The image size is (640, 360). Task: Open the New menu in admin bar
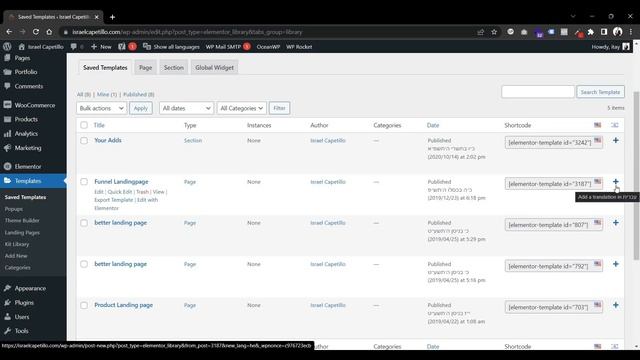coord(101,47)
